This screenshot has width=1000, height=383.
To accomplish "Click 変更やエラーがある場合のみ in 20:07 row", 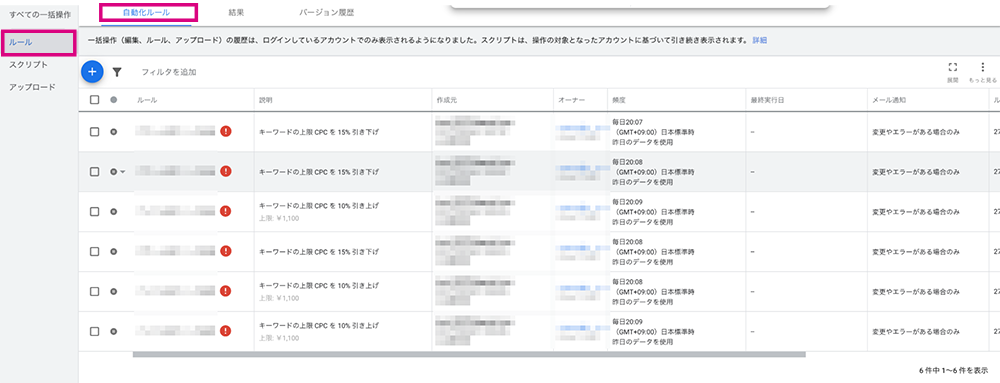I will point(915,132).
